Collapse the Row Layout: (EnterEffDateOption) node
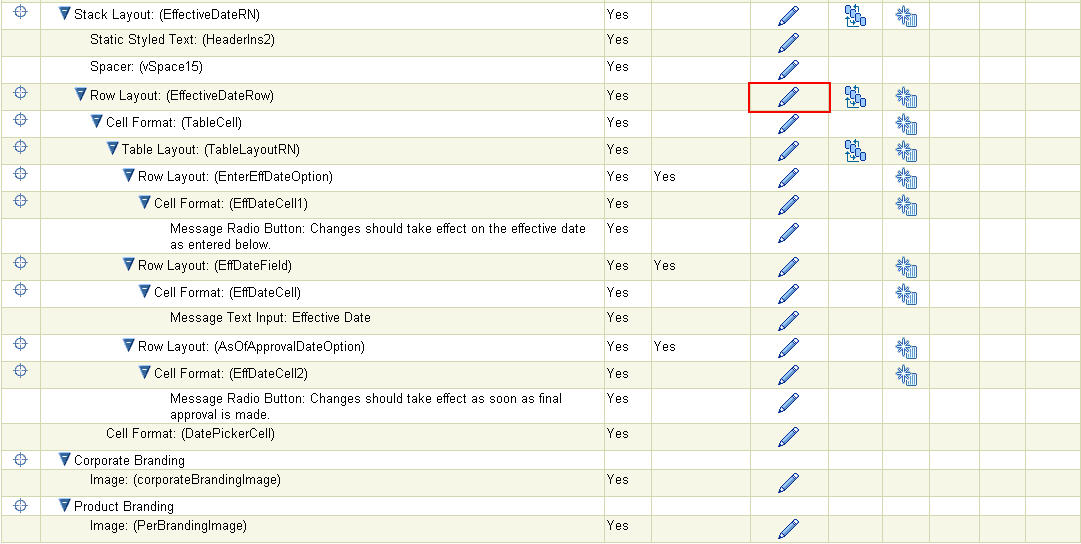This screenshot has height=544, width=1081. (x=128, y=175)
